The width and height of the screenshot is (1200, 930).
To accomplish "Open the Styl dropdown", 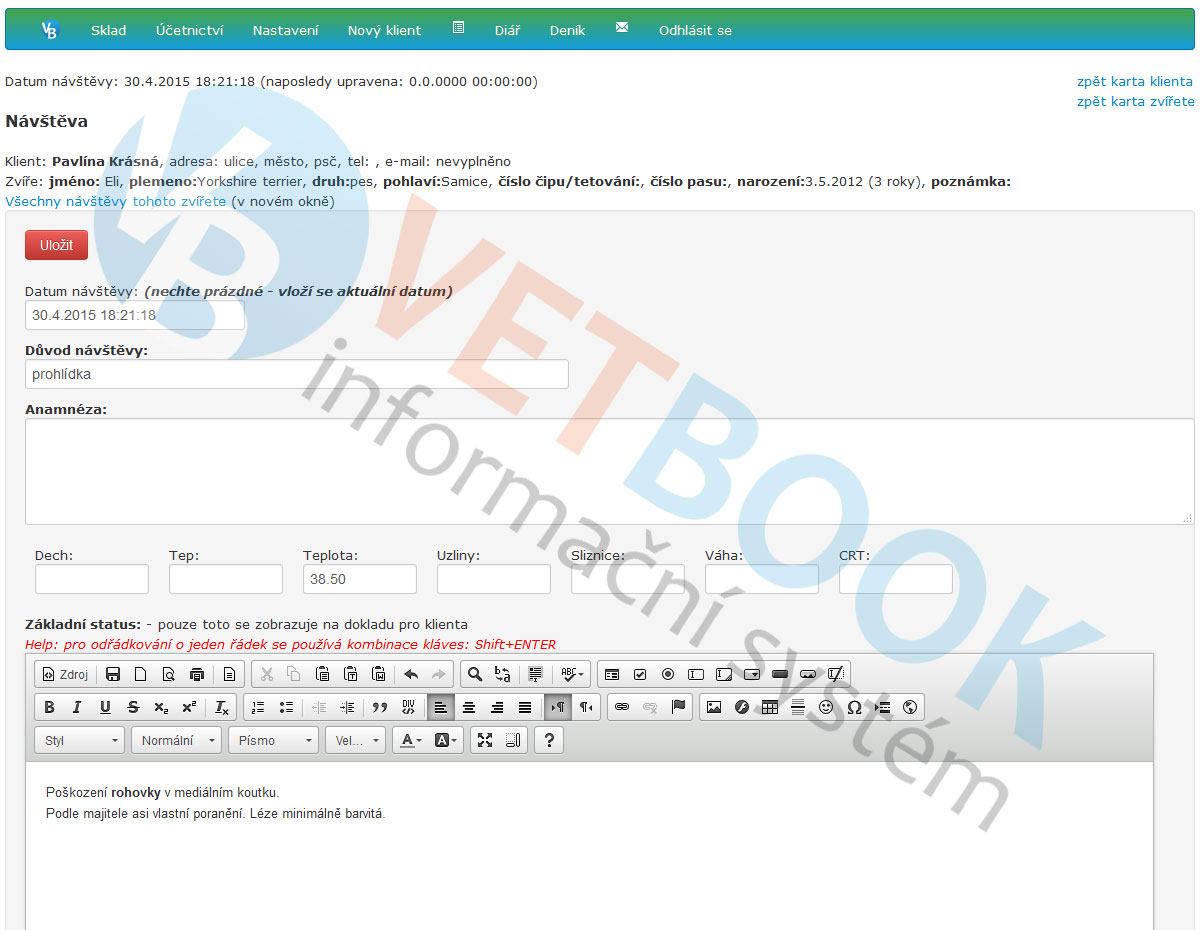I will point(79,741).
